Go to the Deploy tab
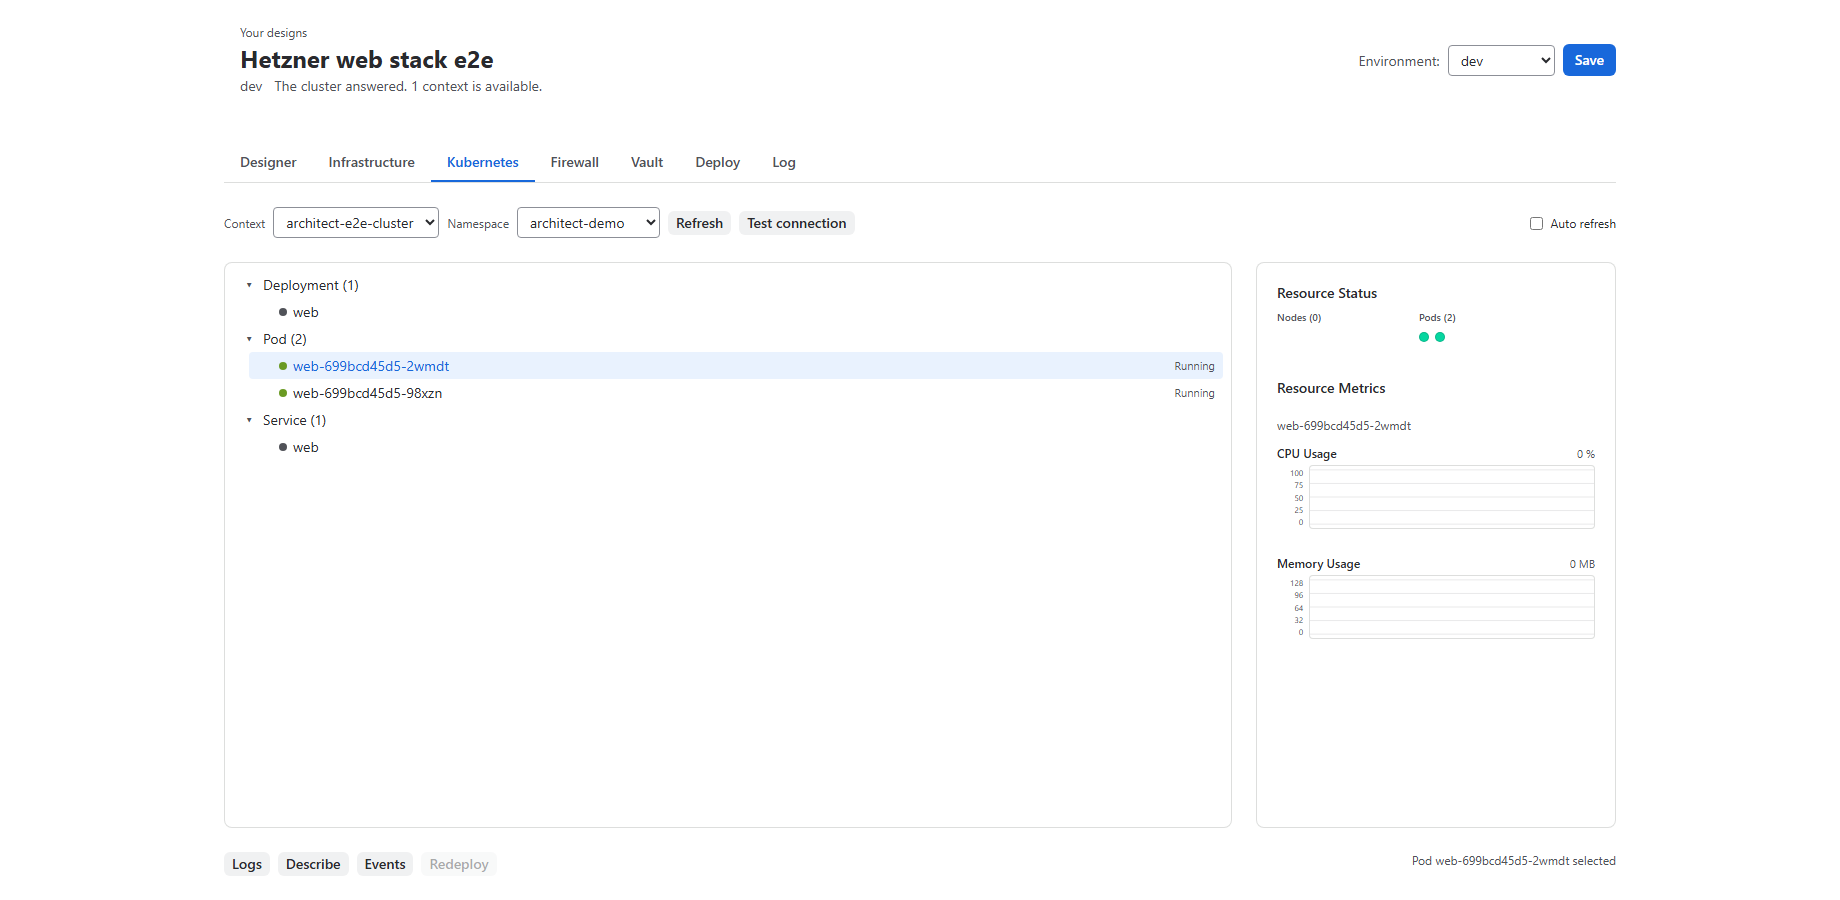This screenshot has height=900, width=1840. pyautogui.click(x=718, y=162)
